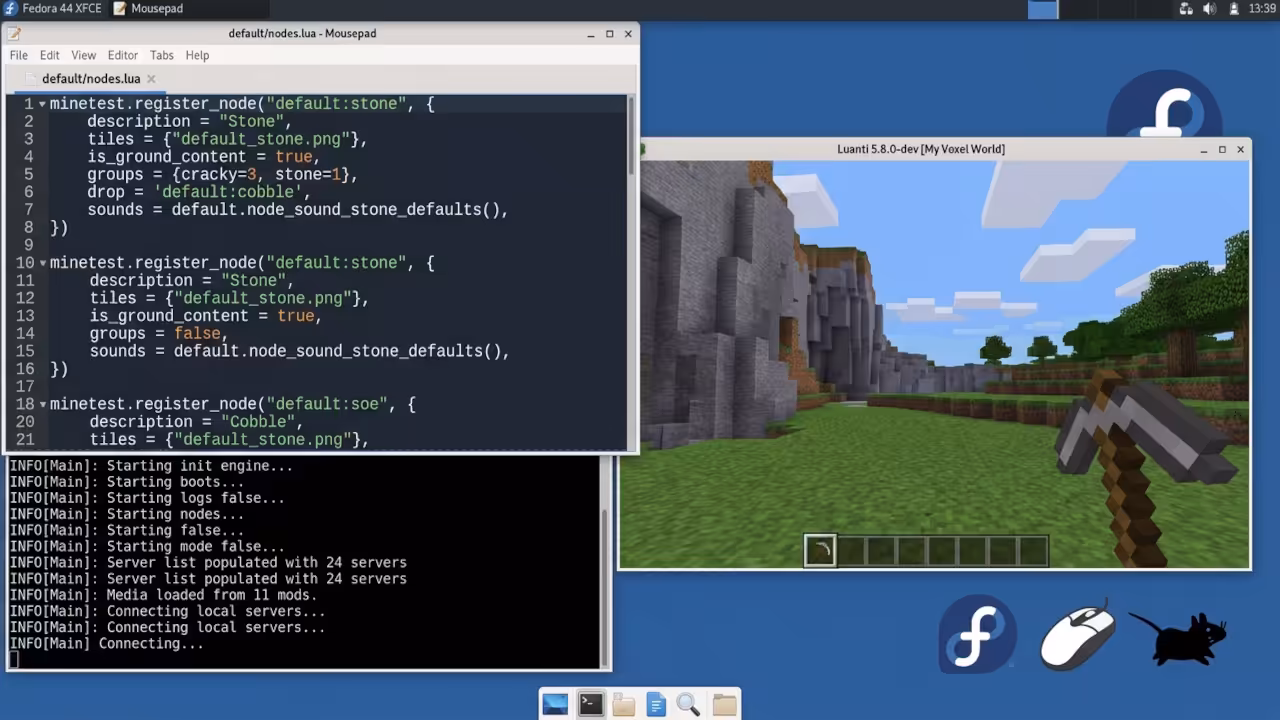Screen dimensions: 1280x720
Task: Maximize the Mousepad window
Action: (609, 34)
